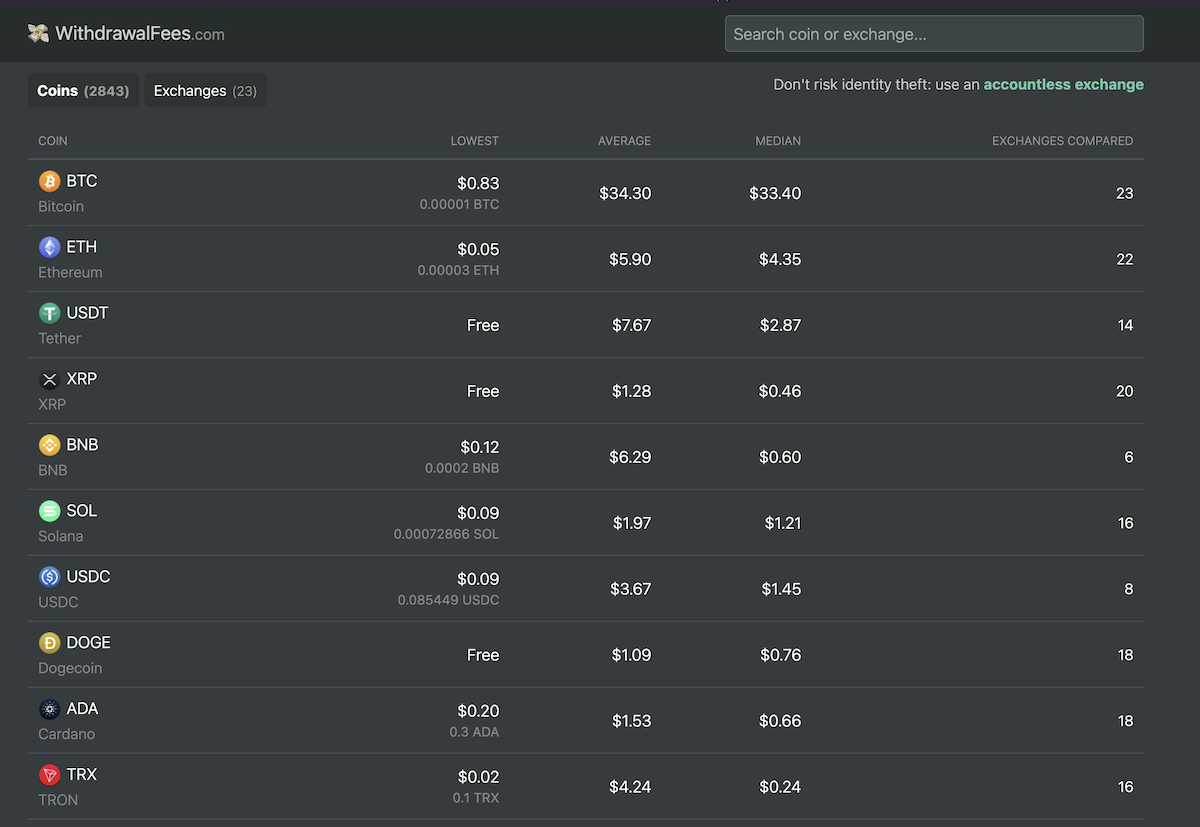Open the ADA coin row label

(83, 709)
